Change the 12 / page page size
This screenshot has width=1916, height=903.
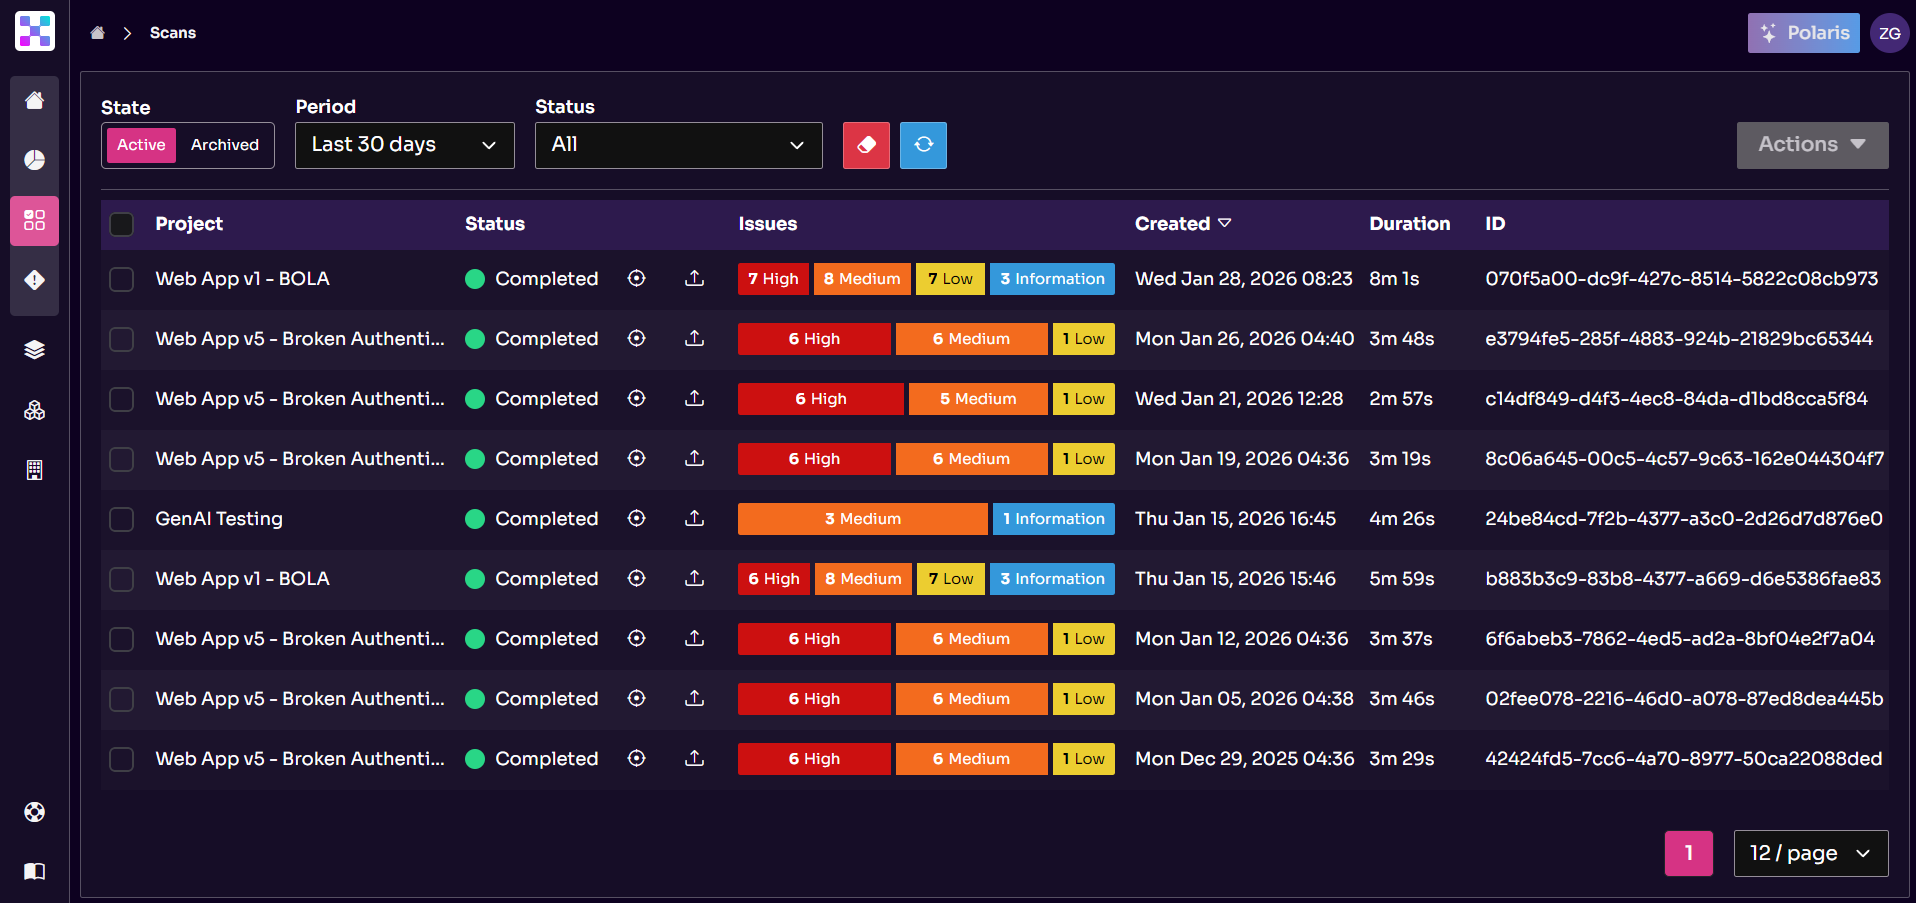tap(1810, 853)
